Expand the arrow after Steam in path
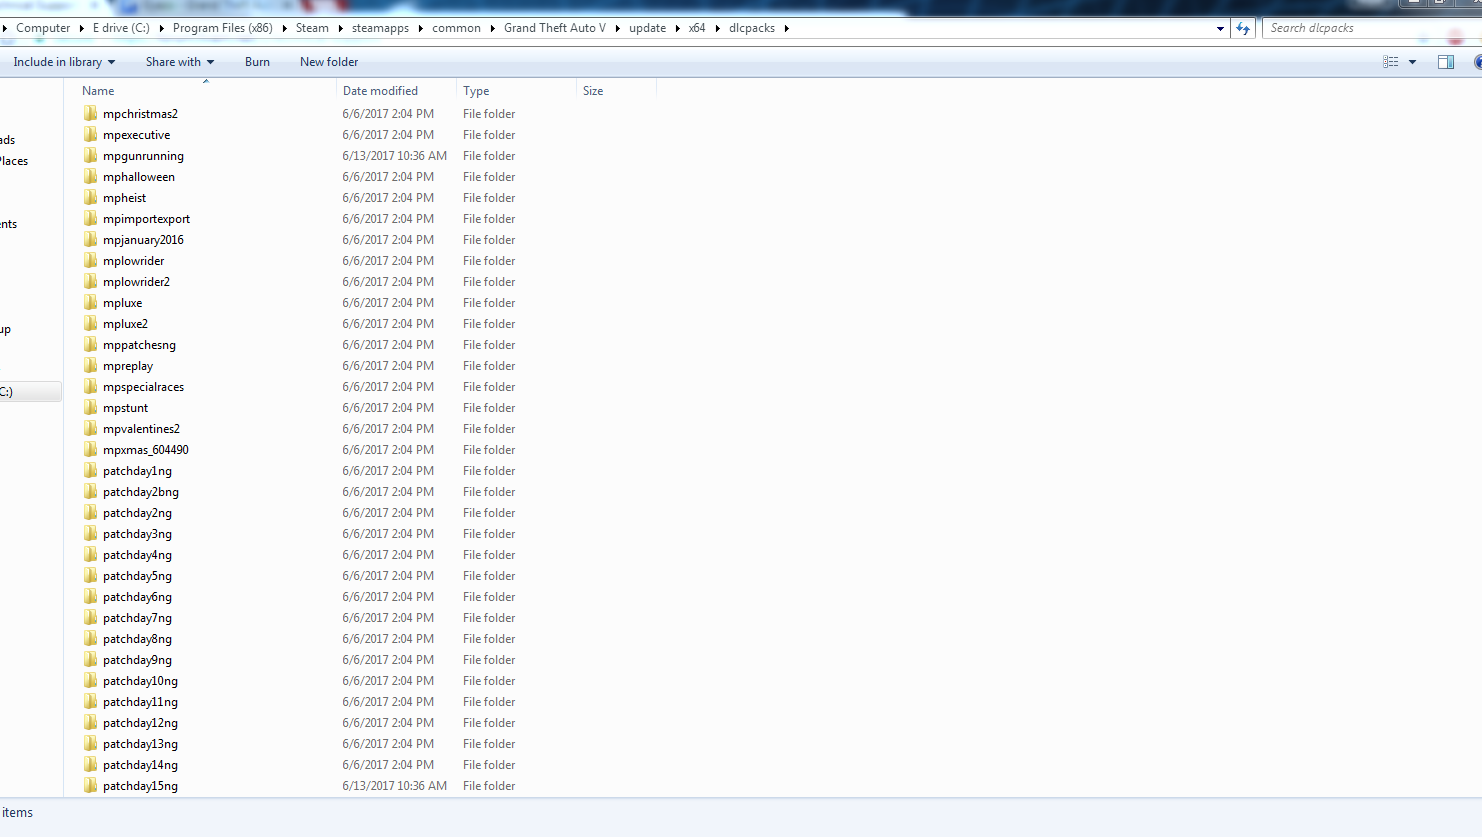Screen dimensions: 1482x837 click(x=340, y=28)
